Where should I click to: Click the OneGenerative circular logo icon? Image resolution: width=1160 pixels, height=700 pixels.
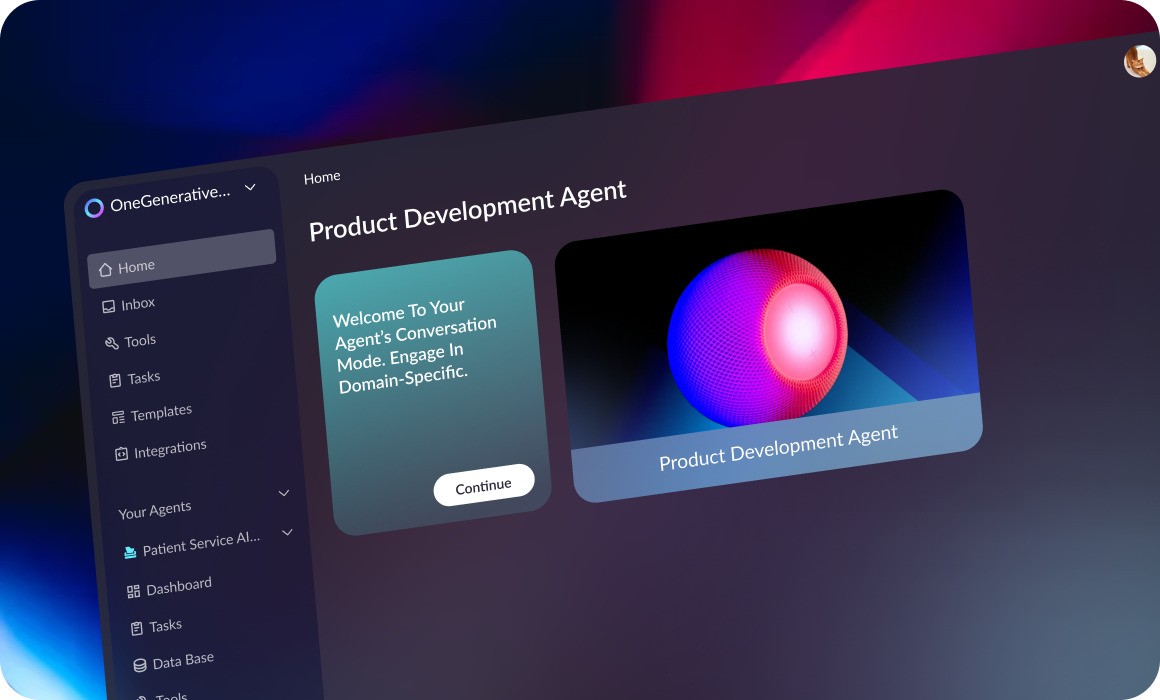94,208
